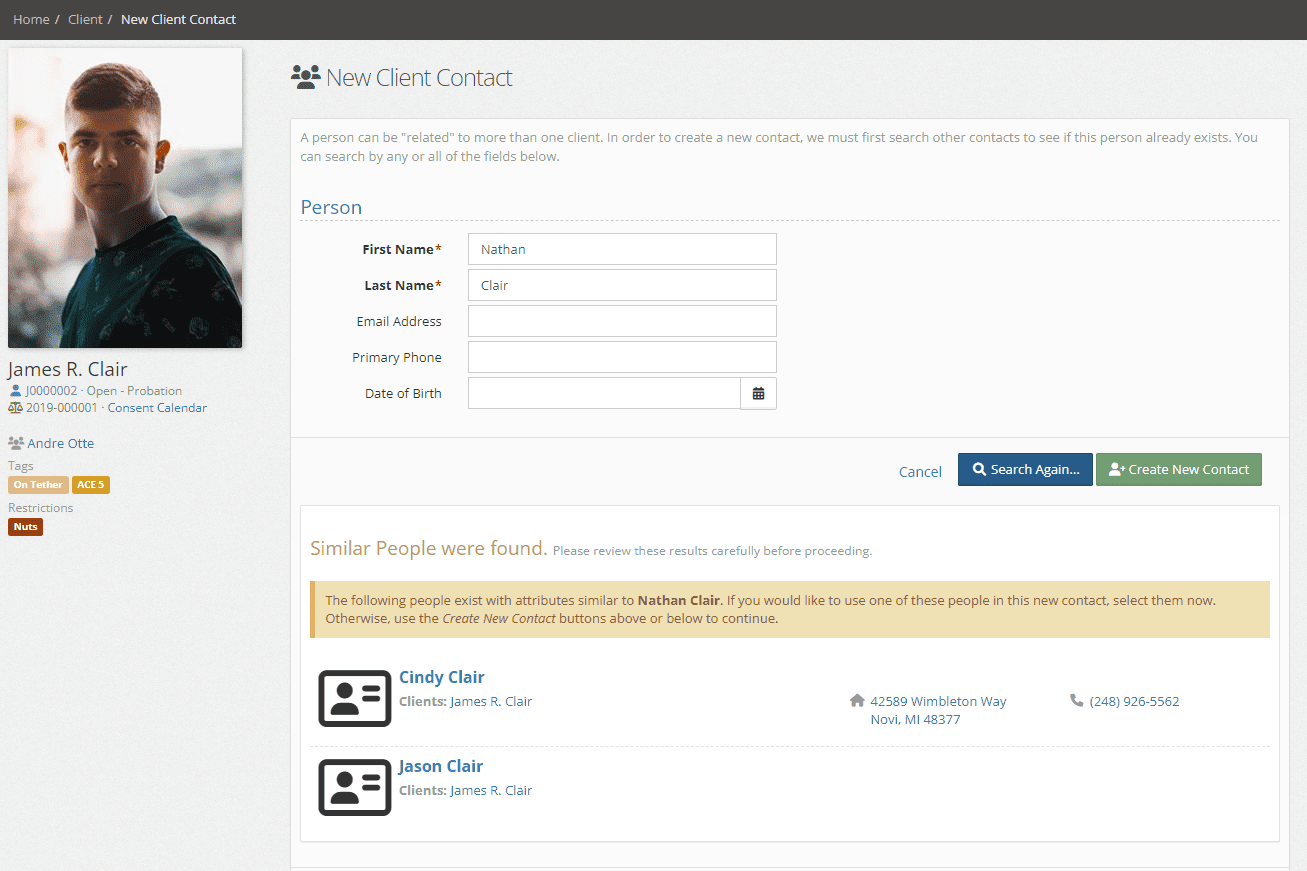Select Cindy Clair from similar people results
Screen dimensions: 1307x871
tap(441, 677)
